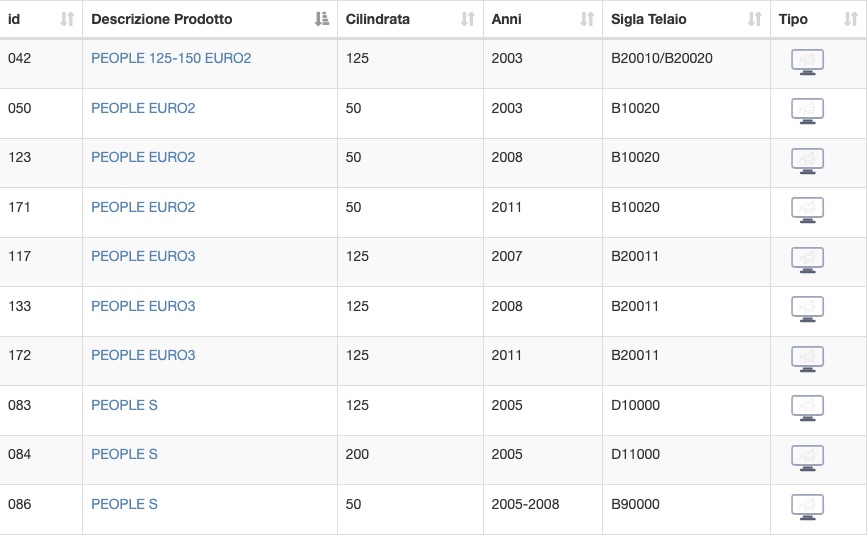Open monitor icon for row 042
Viewport: 868px width, 536px height.
[x=807, y=62]
